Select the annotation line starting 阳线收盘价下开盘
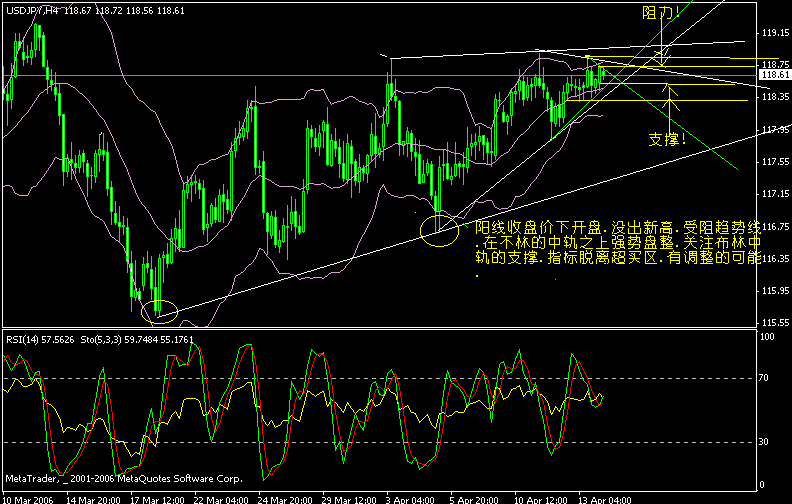 pos(617,227)
